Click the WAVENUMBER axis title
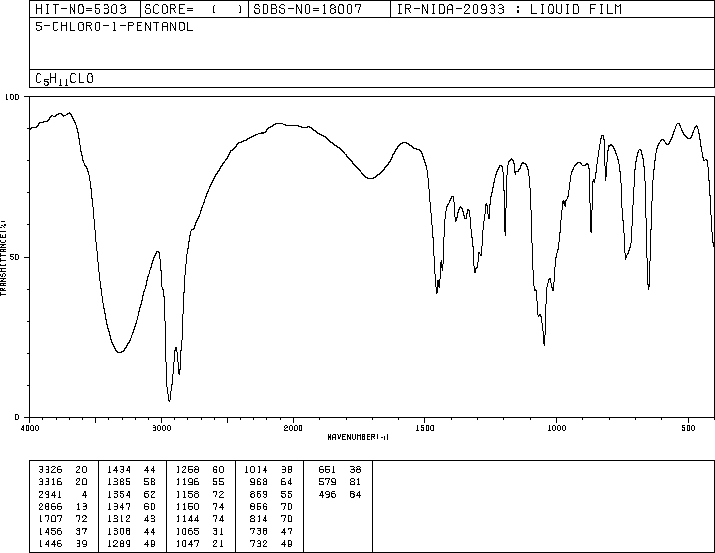This screenshot has width=715, height=553. point(358,437)
